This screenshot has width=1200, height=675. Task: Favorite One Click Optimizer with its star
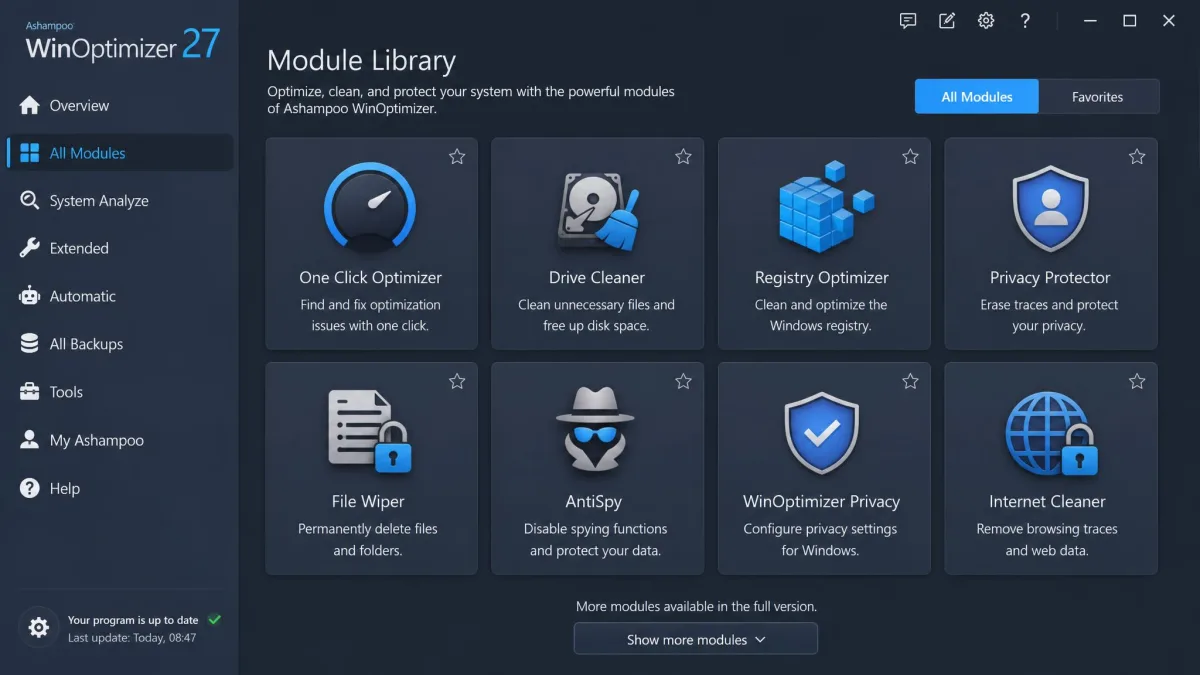coord(457,156)
